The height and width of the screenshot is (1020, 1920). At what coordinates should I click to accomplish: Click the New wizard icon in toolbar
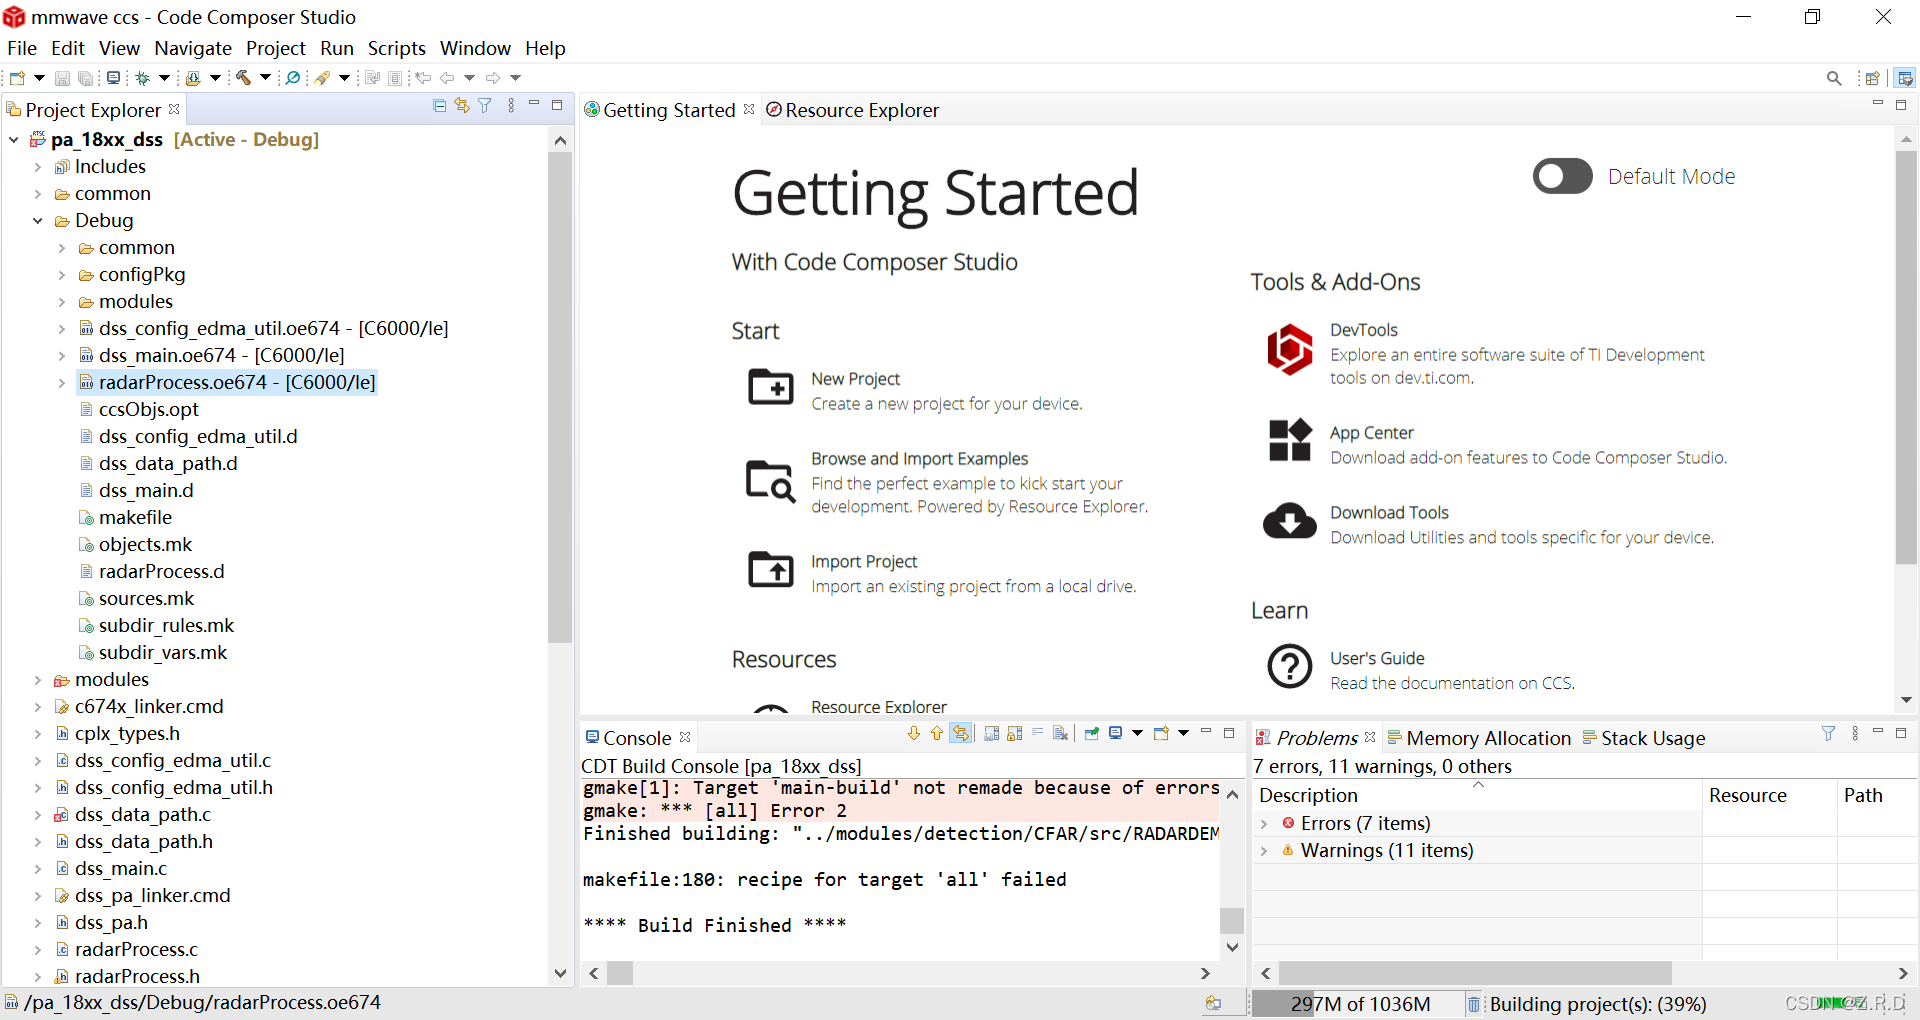coord(17,78)
